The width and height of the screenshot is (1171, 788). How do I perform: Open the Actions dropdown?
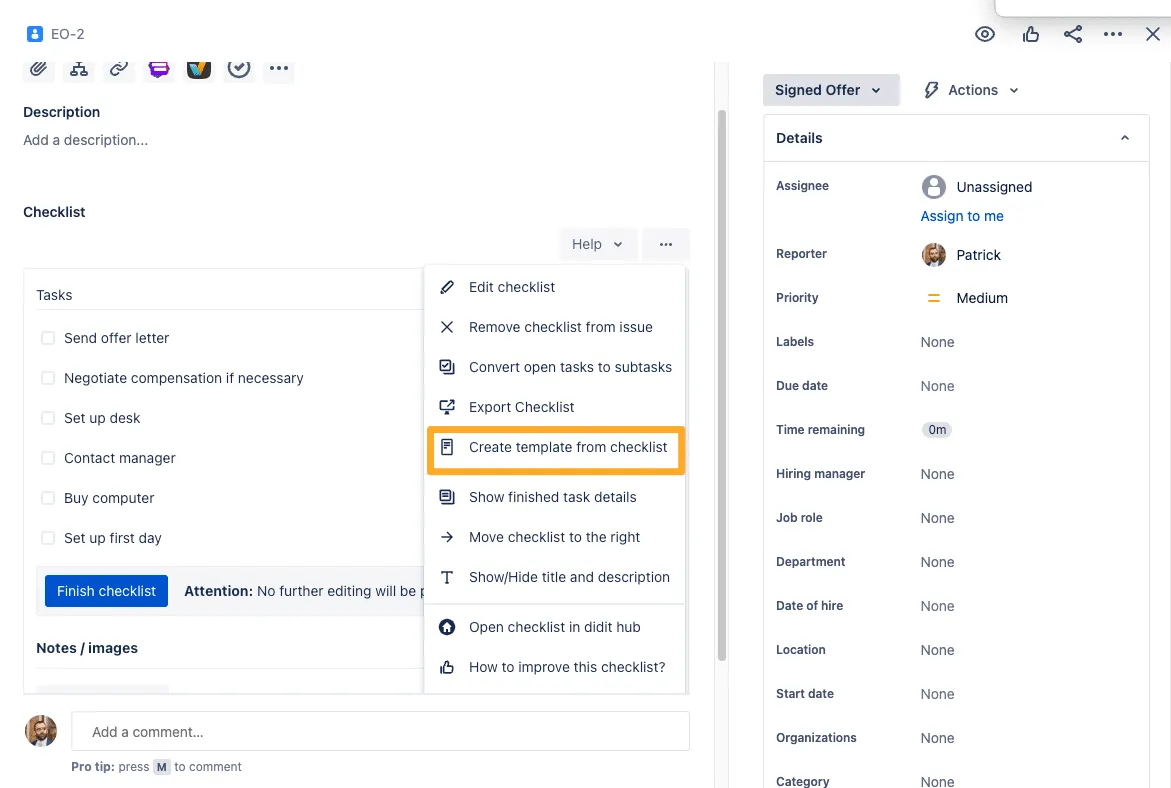pyautogui.click(x=972, y=90)
